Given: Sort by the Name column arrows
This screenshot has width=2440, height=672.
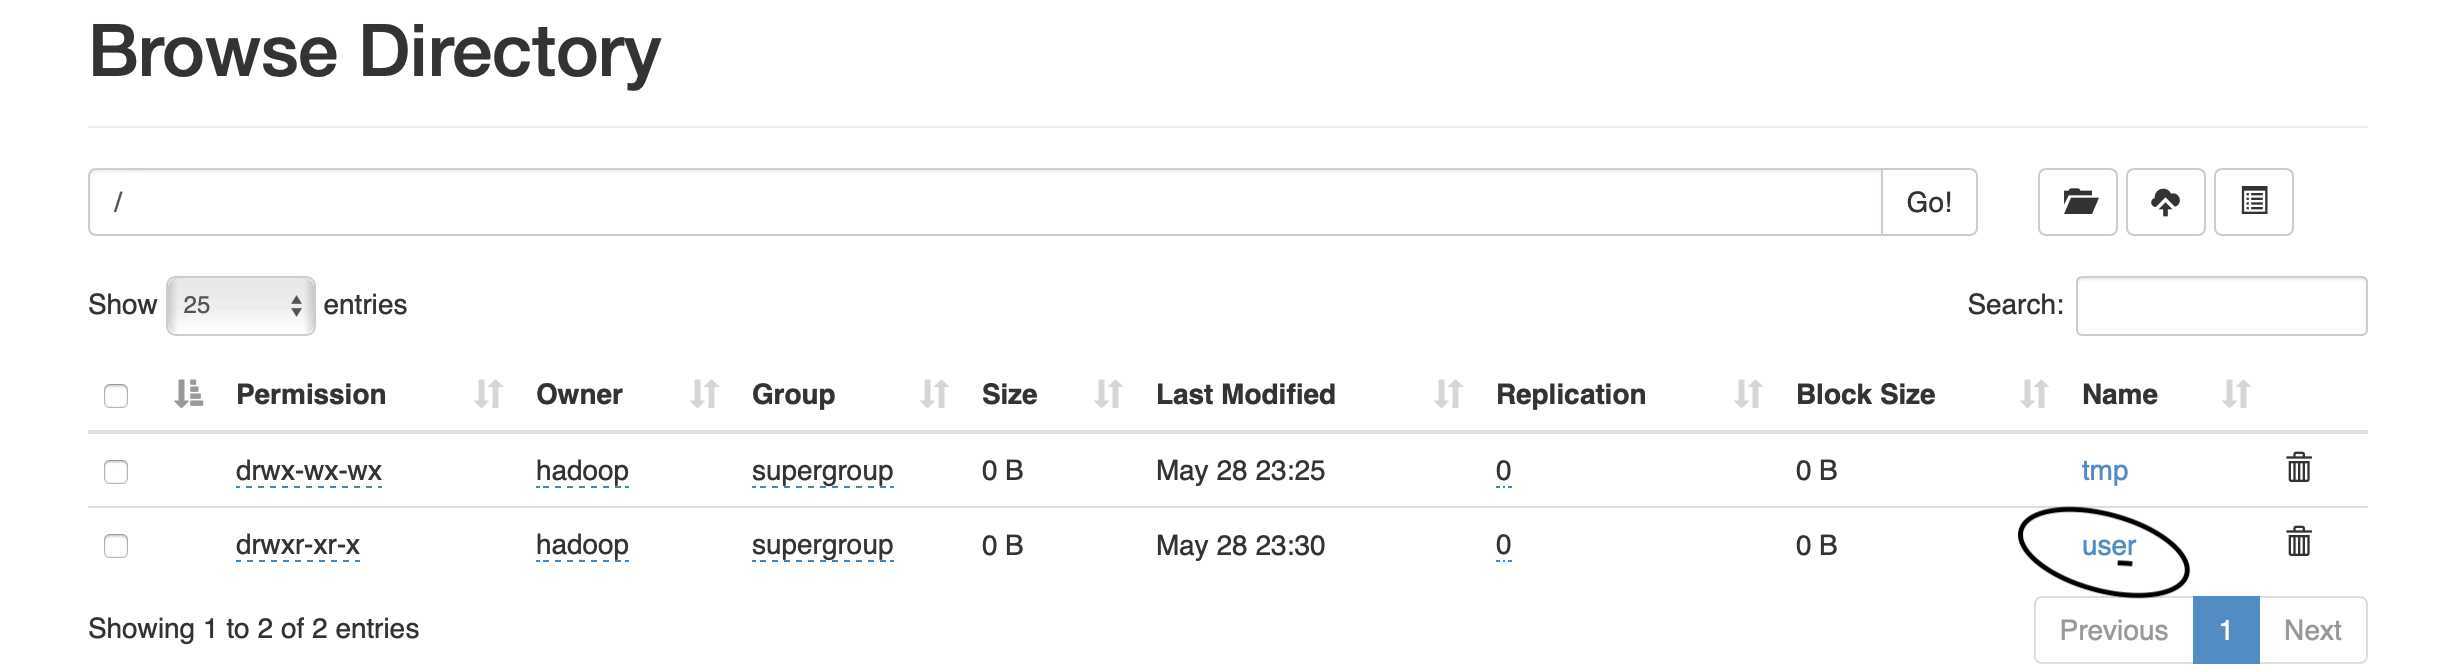Looking at the screenshot, I should [2236, 394].
